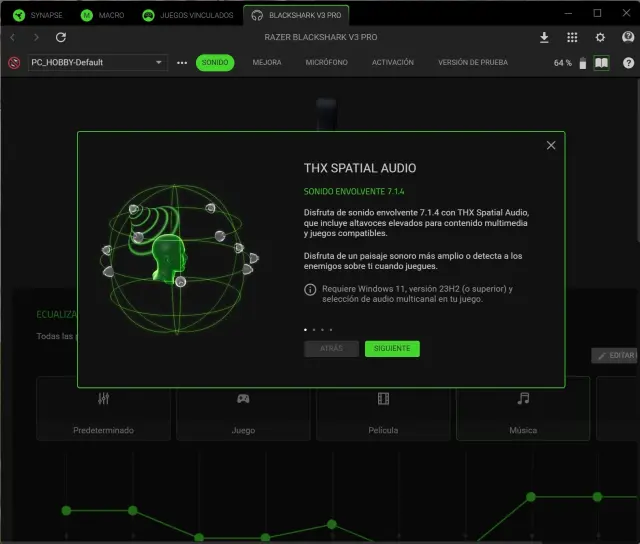Image resolution: width=640 pixels, height=544 pixels.
Task: Select the MEJORA section
Action: (267, 62)
